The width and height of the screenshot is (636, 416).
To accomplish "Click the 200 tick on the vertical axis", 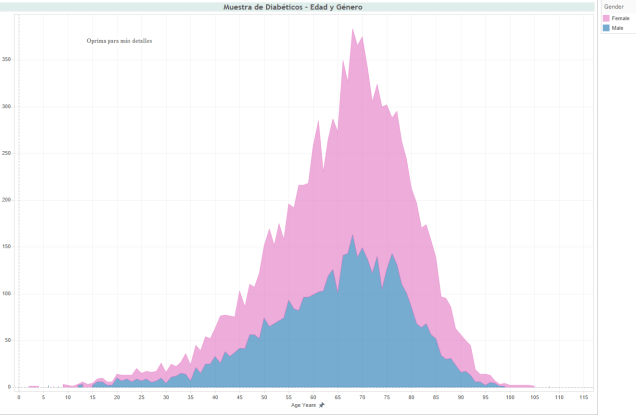I will (x=7, y=200).
